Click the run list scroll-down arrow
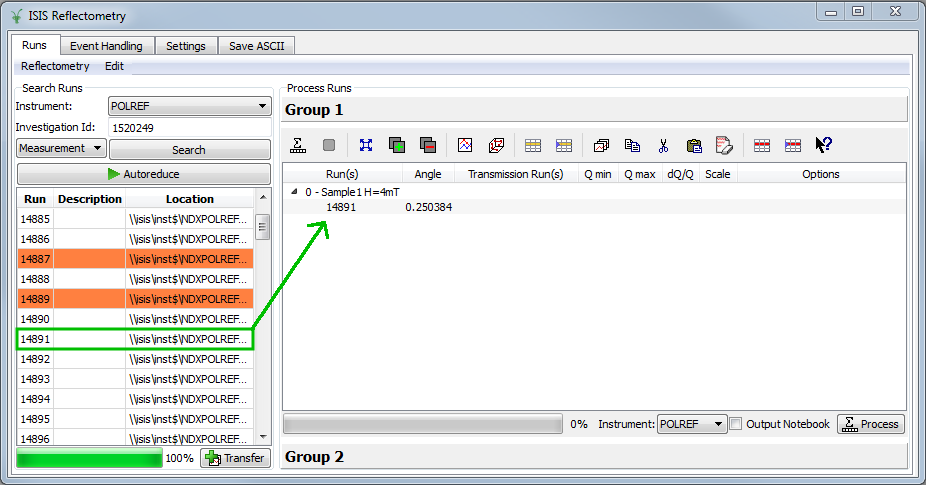 (x=263, y=437)
